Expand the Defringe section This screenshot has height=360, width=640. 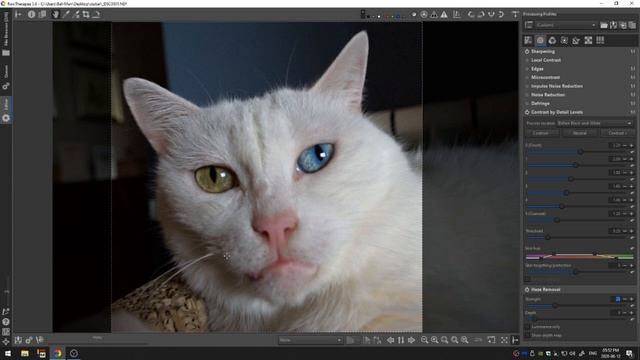coord(540,103)
